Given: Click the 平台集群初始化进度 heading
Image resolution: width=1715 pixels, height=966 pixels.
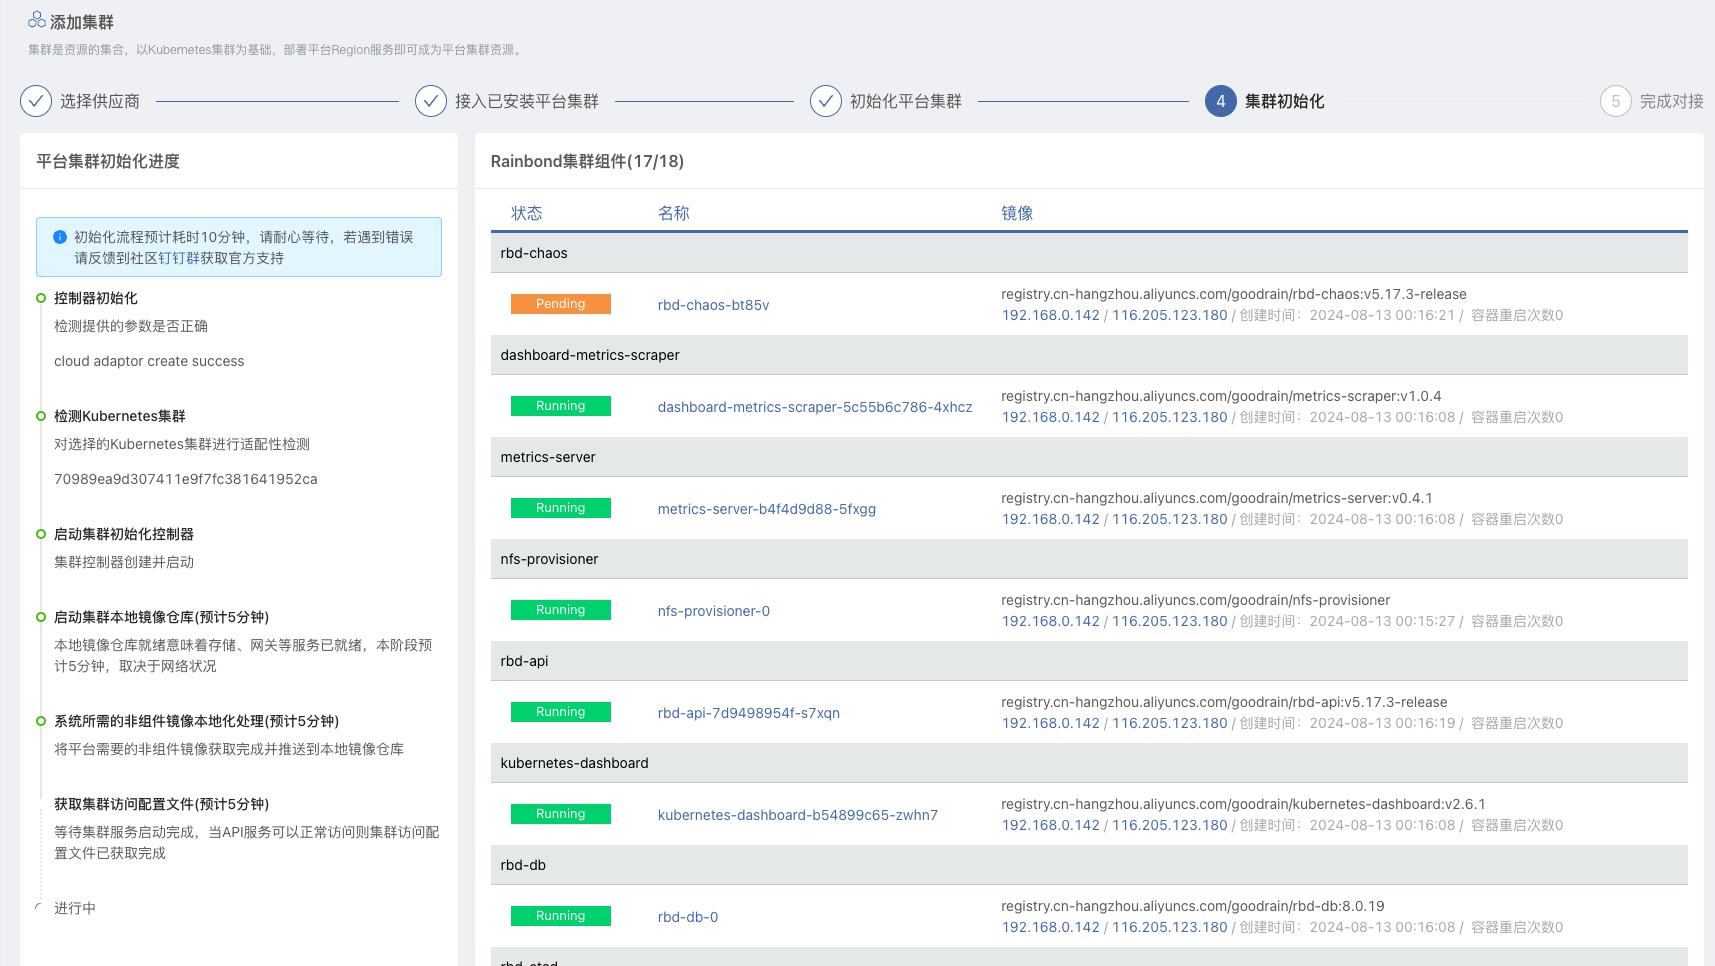Looking at the screenshot, I should (108, 161).
